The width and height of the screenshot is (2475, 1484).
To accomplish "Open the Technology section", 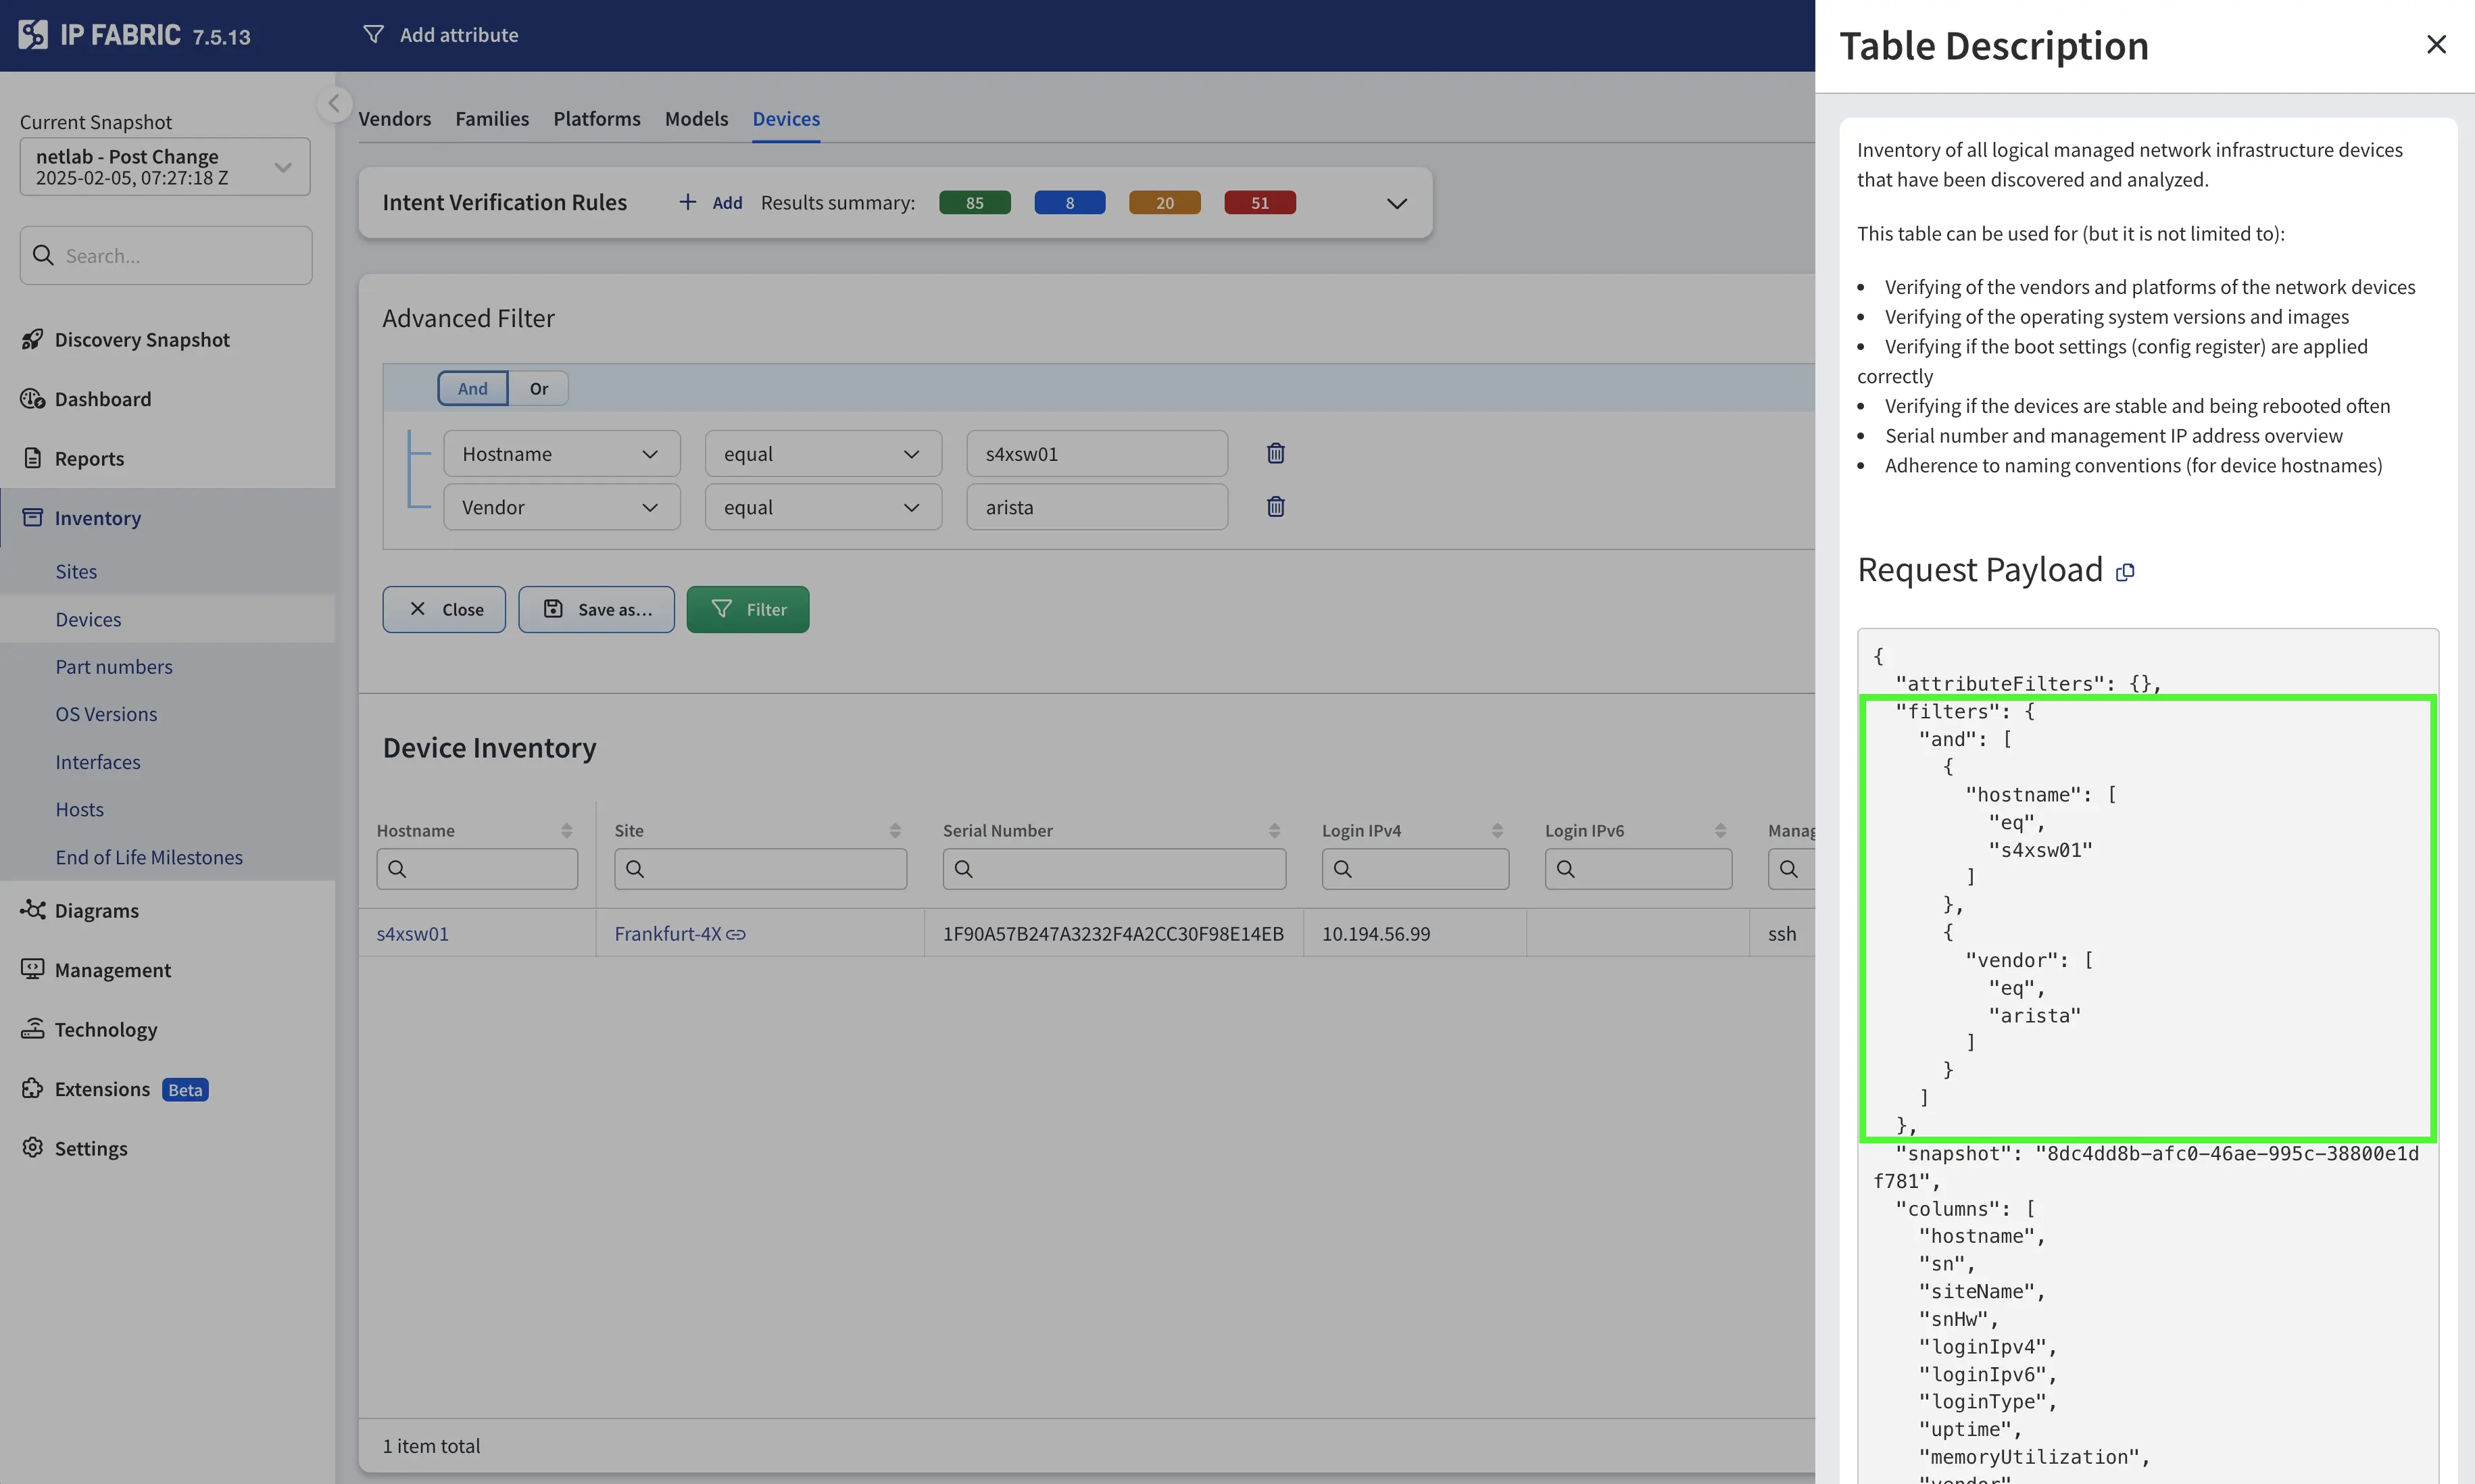I will pyautogui.click(x=105, y=1029).
